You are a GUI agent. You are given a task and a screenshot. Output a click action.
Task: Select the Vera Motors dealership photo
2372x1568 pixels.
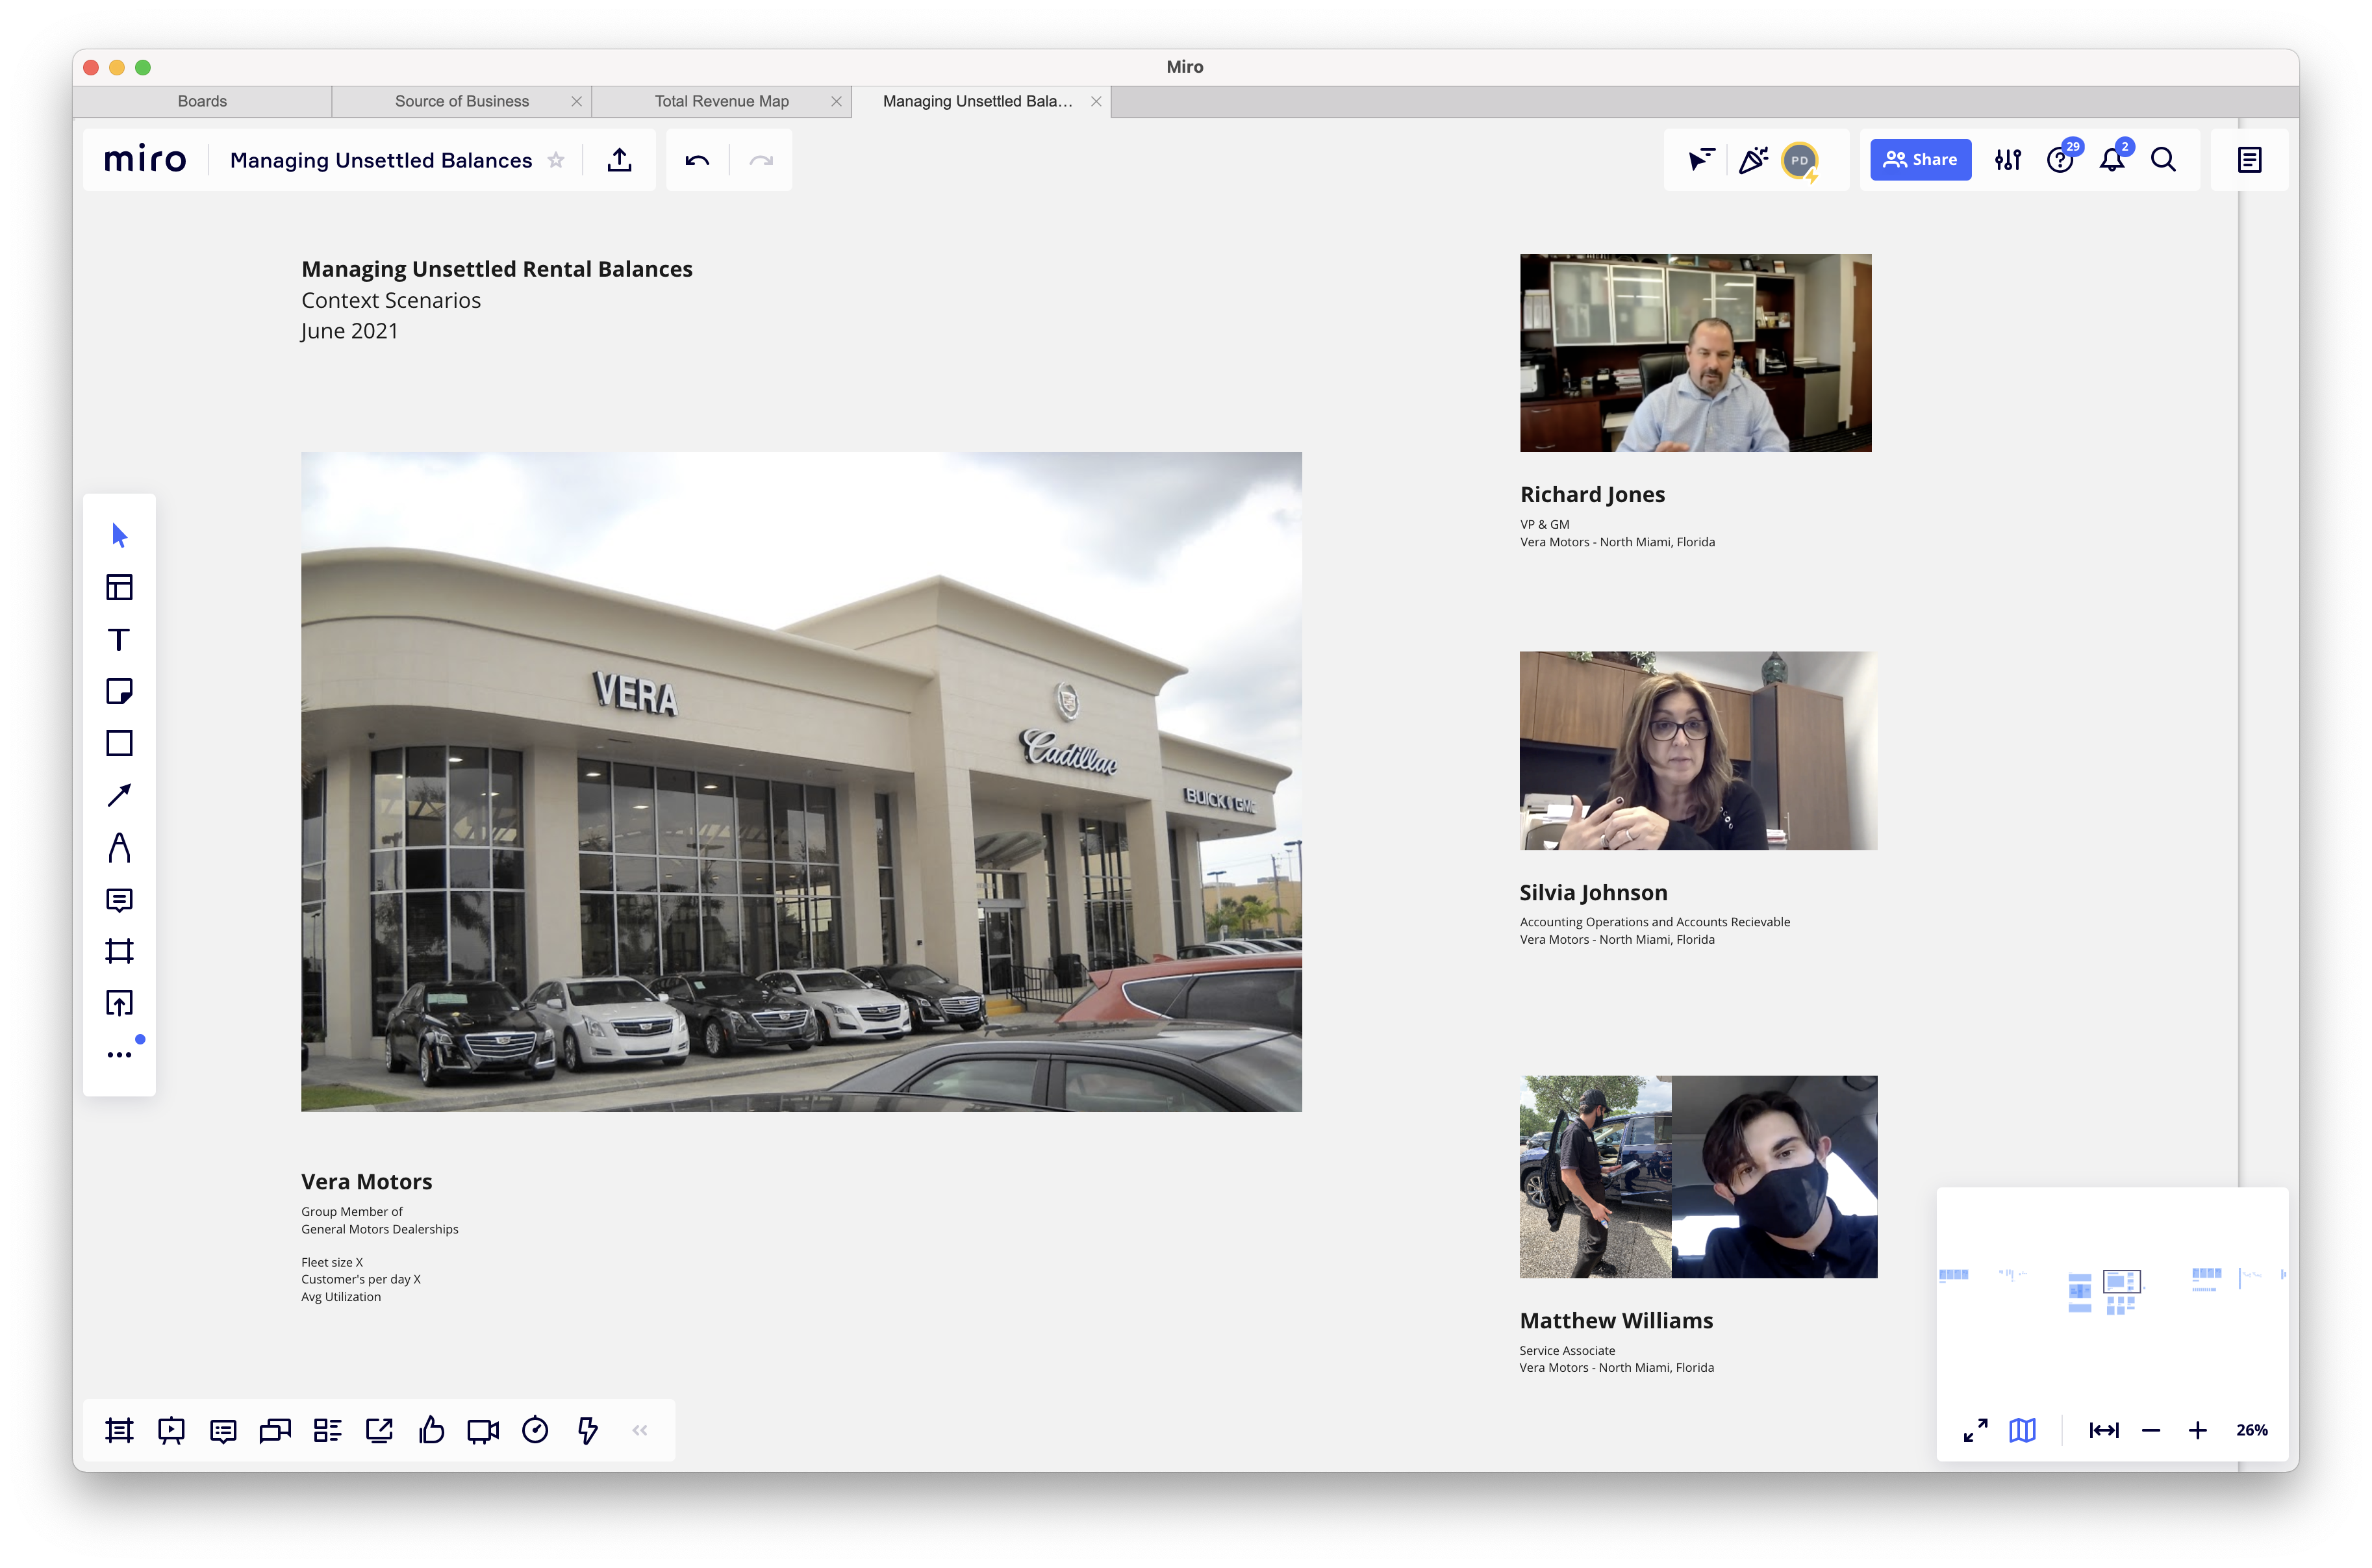[801, 781]
